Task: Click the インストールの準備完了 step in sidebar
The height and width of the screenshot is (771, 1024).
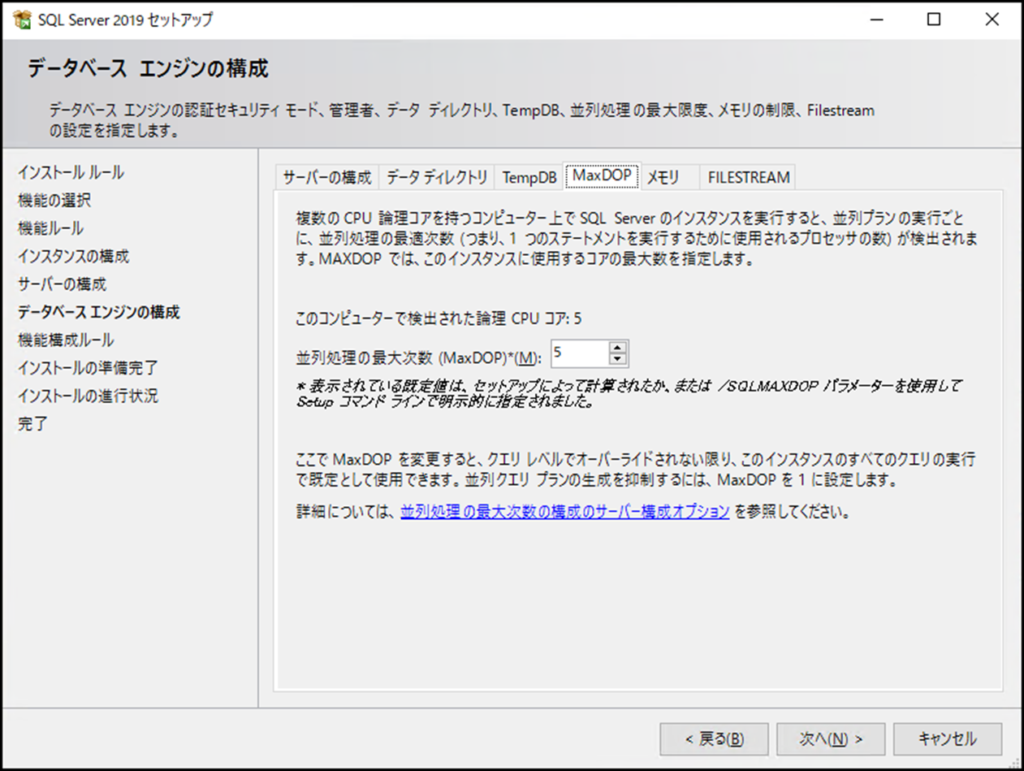Action: pyautogui.click(x=88, y=368)
